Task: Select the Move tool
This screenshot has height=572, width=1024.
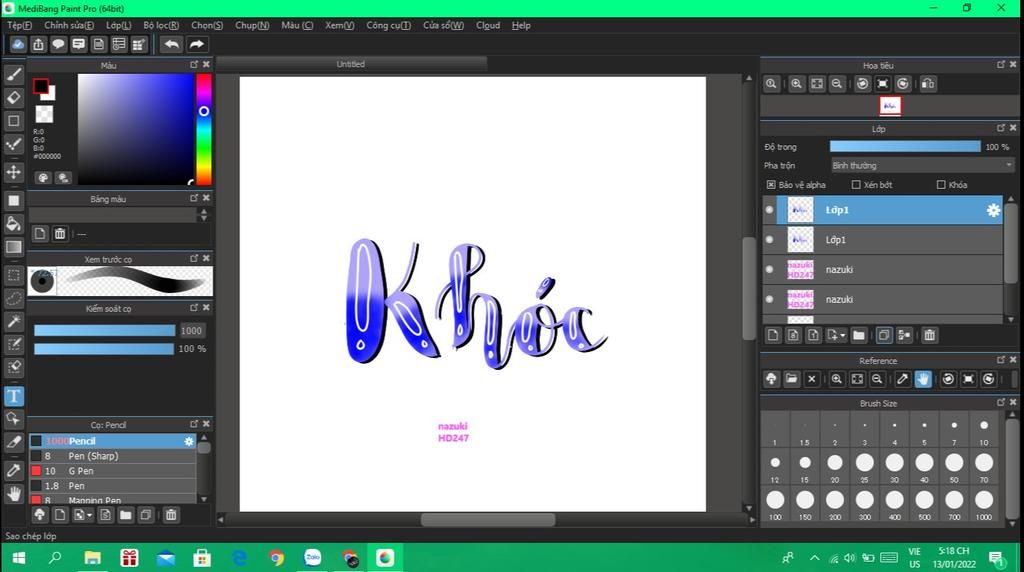Action: 14,172
